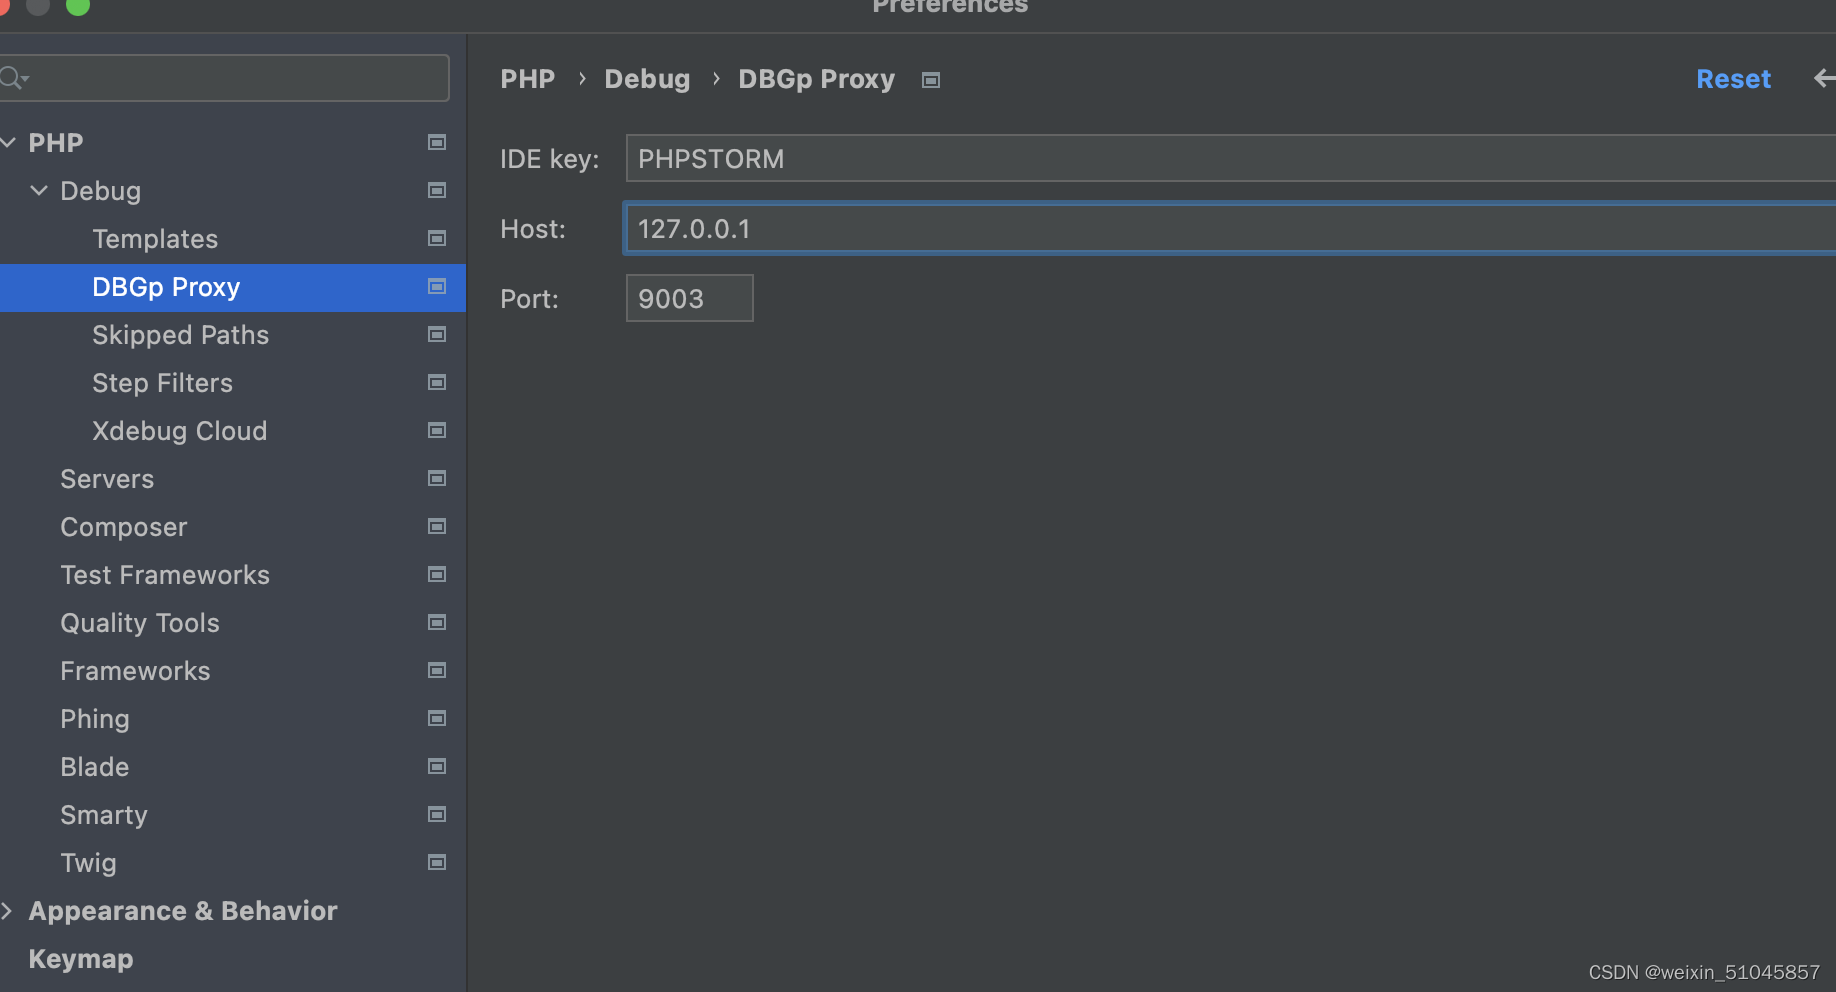The image size is (1836, 992).
Task: Click the Reset link
Action: click(x=1733, y=79)
